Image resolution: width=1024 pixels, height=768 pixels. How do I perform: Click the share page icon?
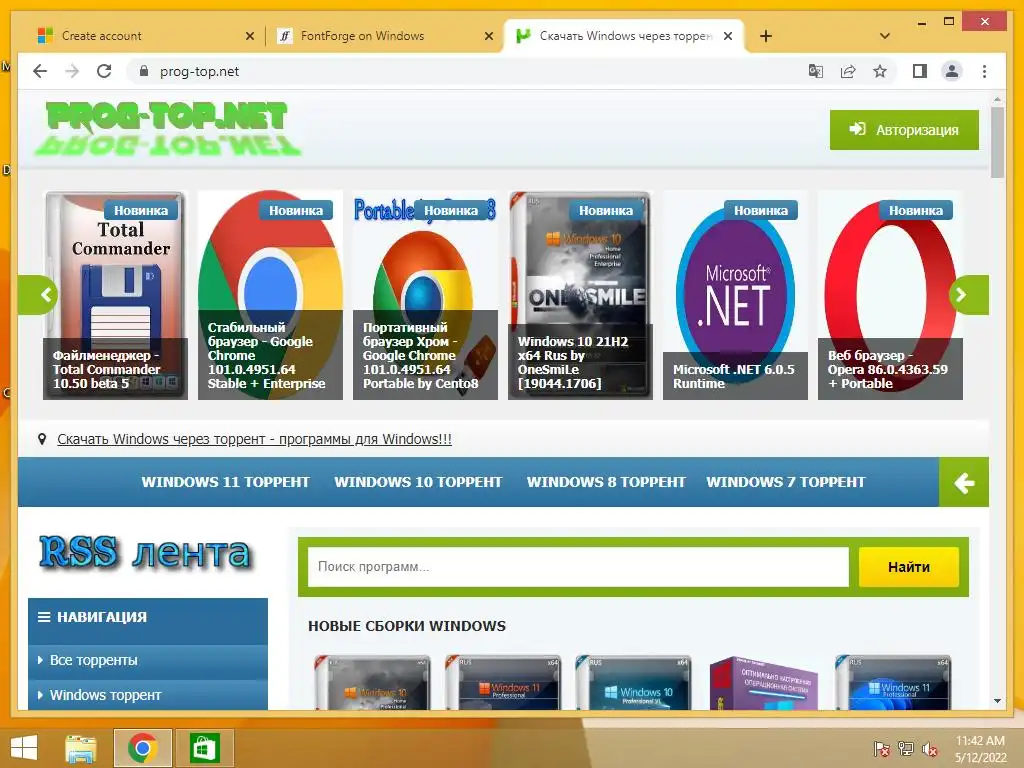pyautogui.click(x=848, y=71)
